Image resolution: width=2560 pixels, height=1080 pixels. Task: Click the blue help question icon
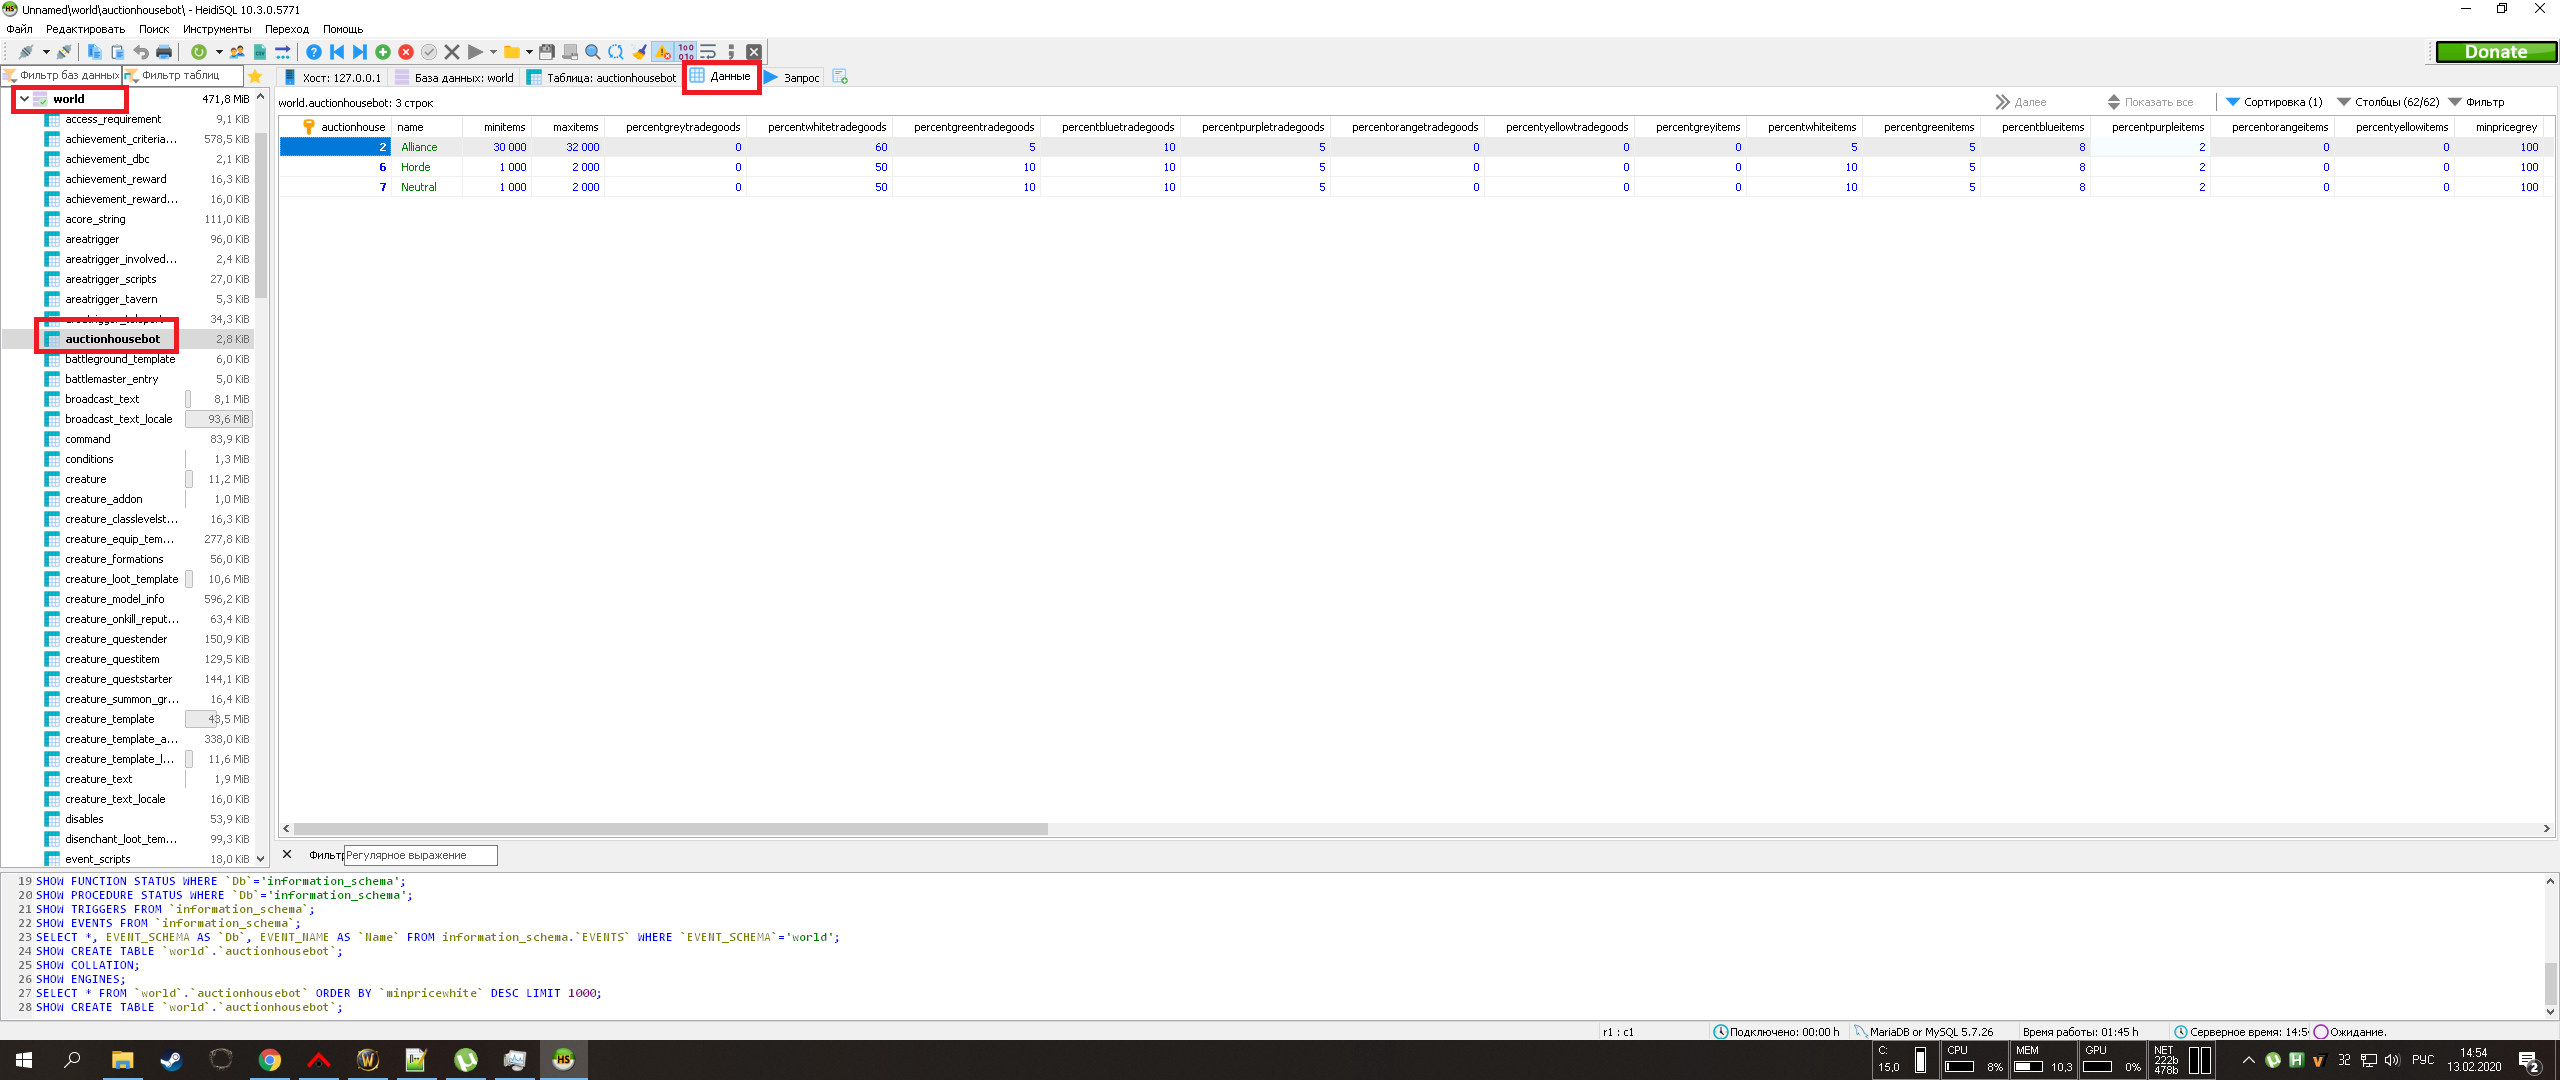314,52
